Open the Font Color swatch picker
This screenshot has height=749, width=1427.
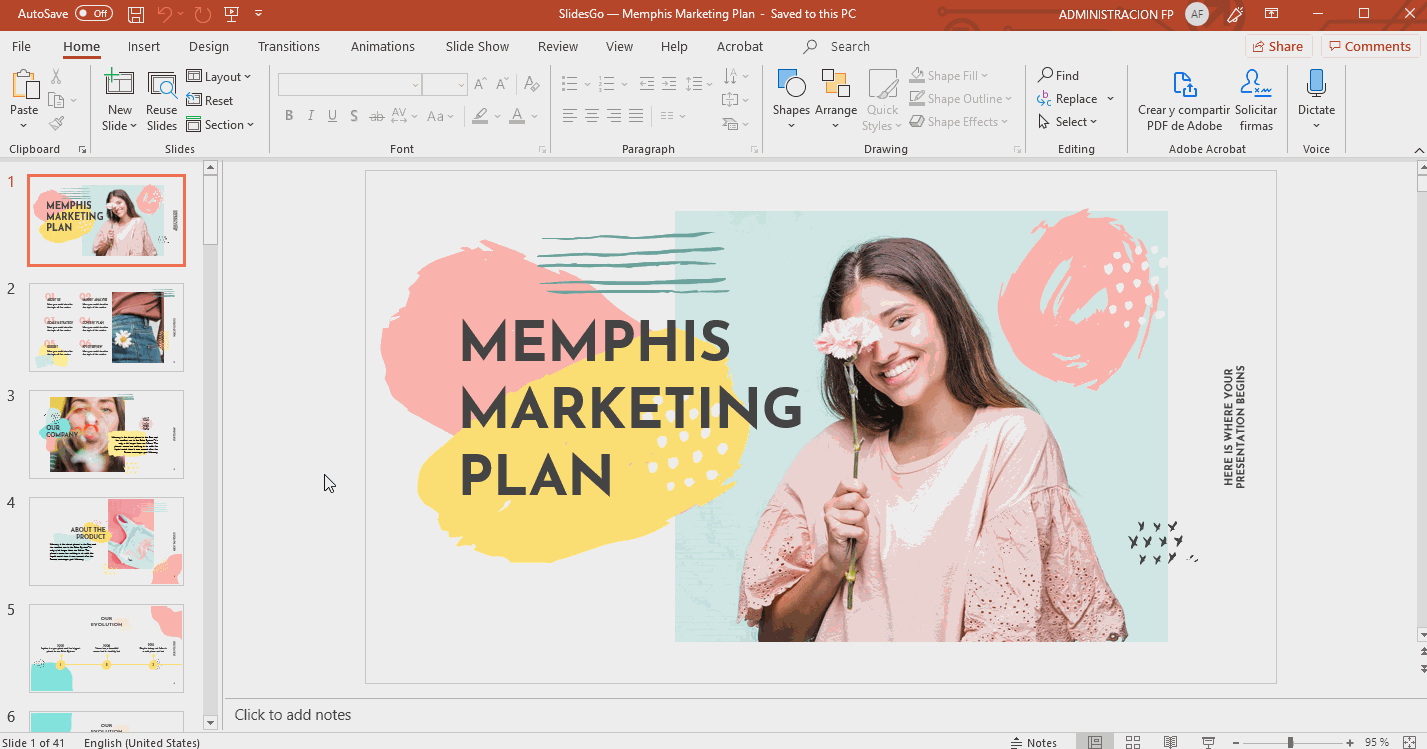click(518, 117)
